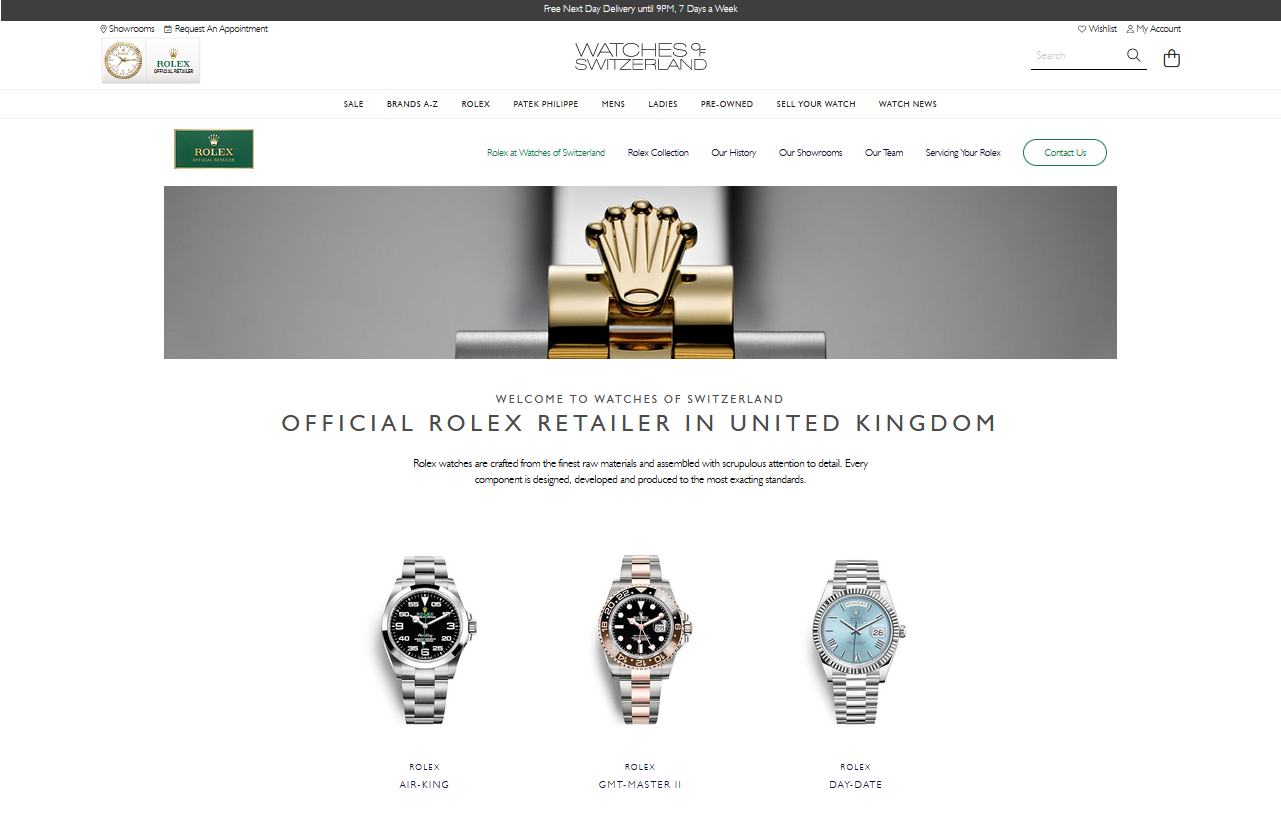This screenshot has width=1281, height=835.
Task: Click Request An Appointment calendar icon
Action: (168, 29)
